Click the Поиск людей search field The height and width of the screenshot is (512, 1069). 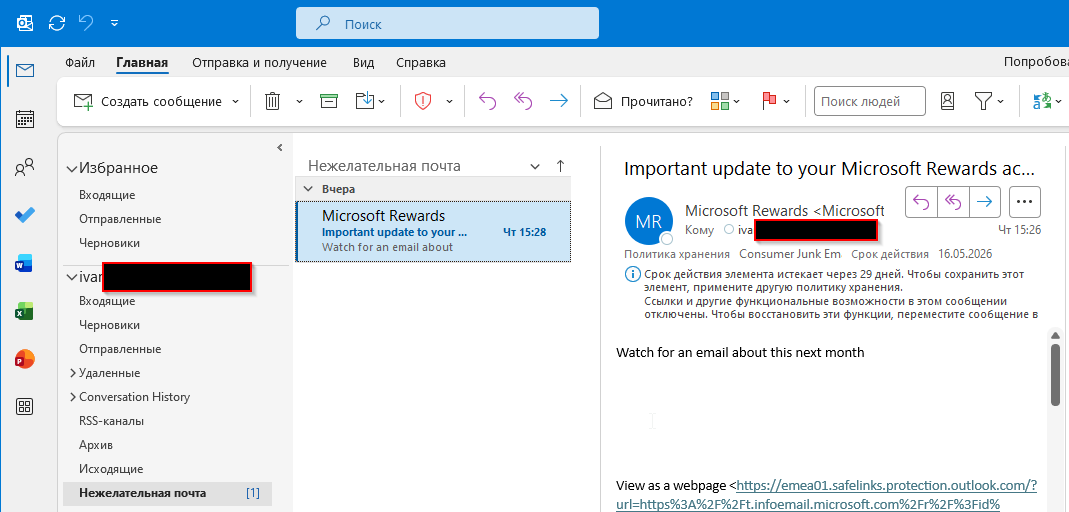point(868,101)
